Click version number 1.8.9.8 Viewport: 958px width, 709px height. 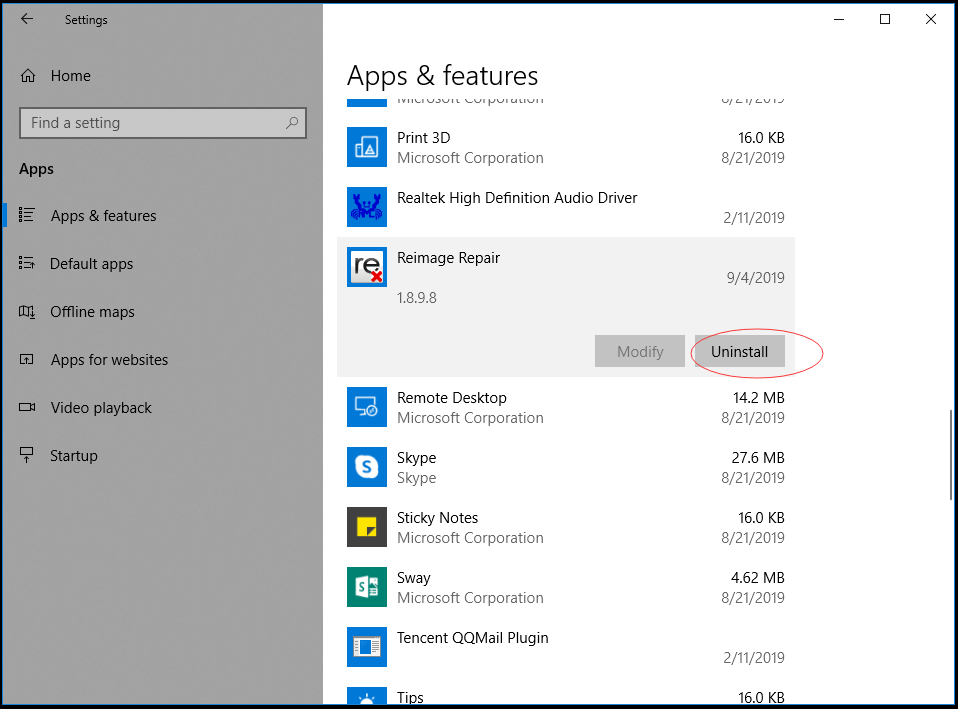click(417, 298)
